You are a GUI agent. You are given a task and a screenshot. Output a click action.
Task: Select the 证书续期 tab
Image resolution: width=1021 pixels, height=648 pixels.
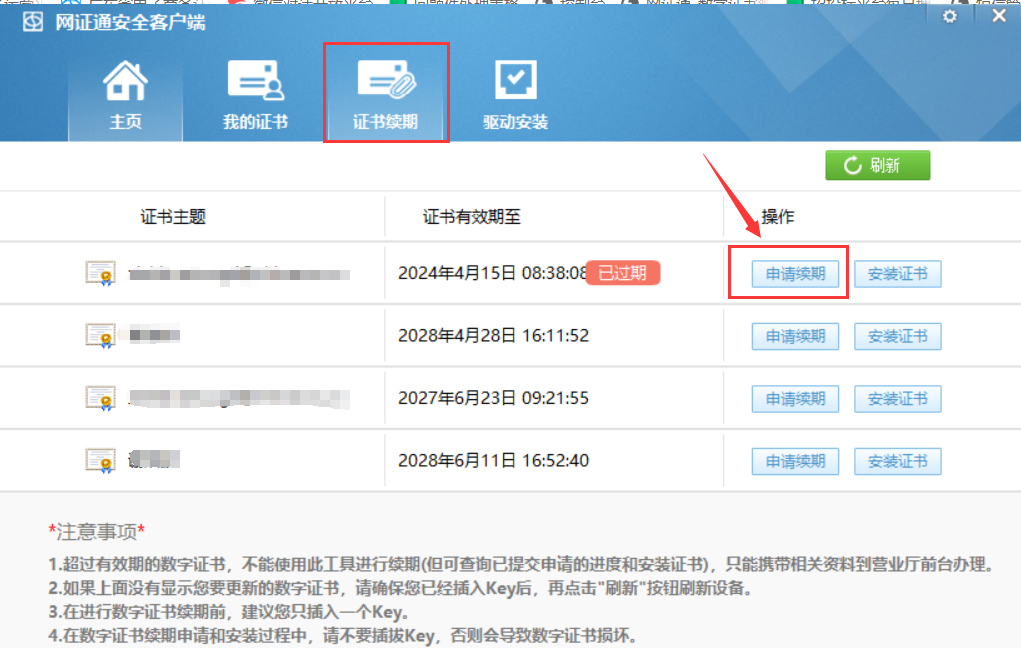coord(385,97)
